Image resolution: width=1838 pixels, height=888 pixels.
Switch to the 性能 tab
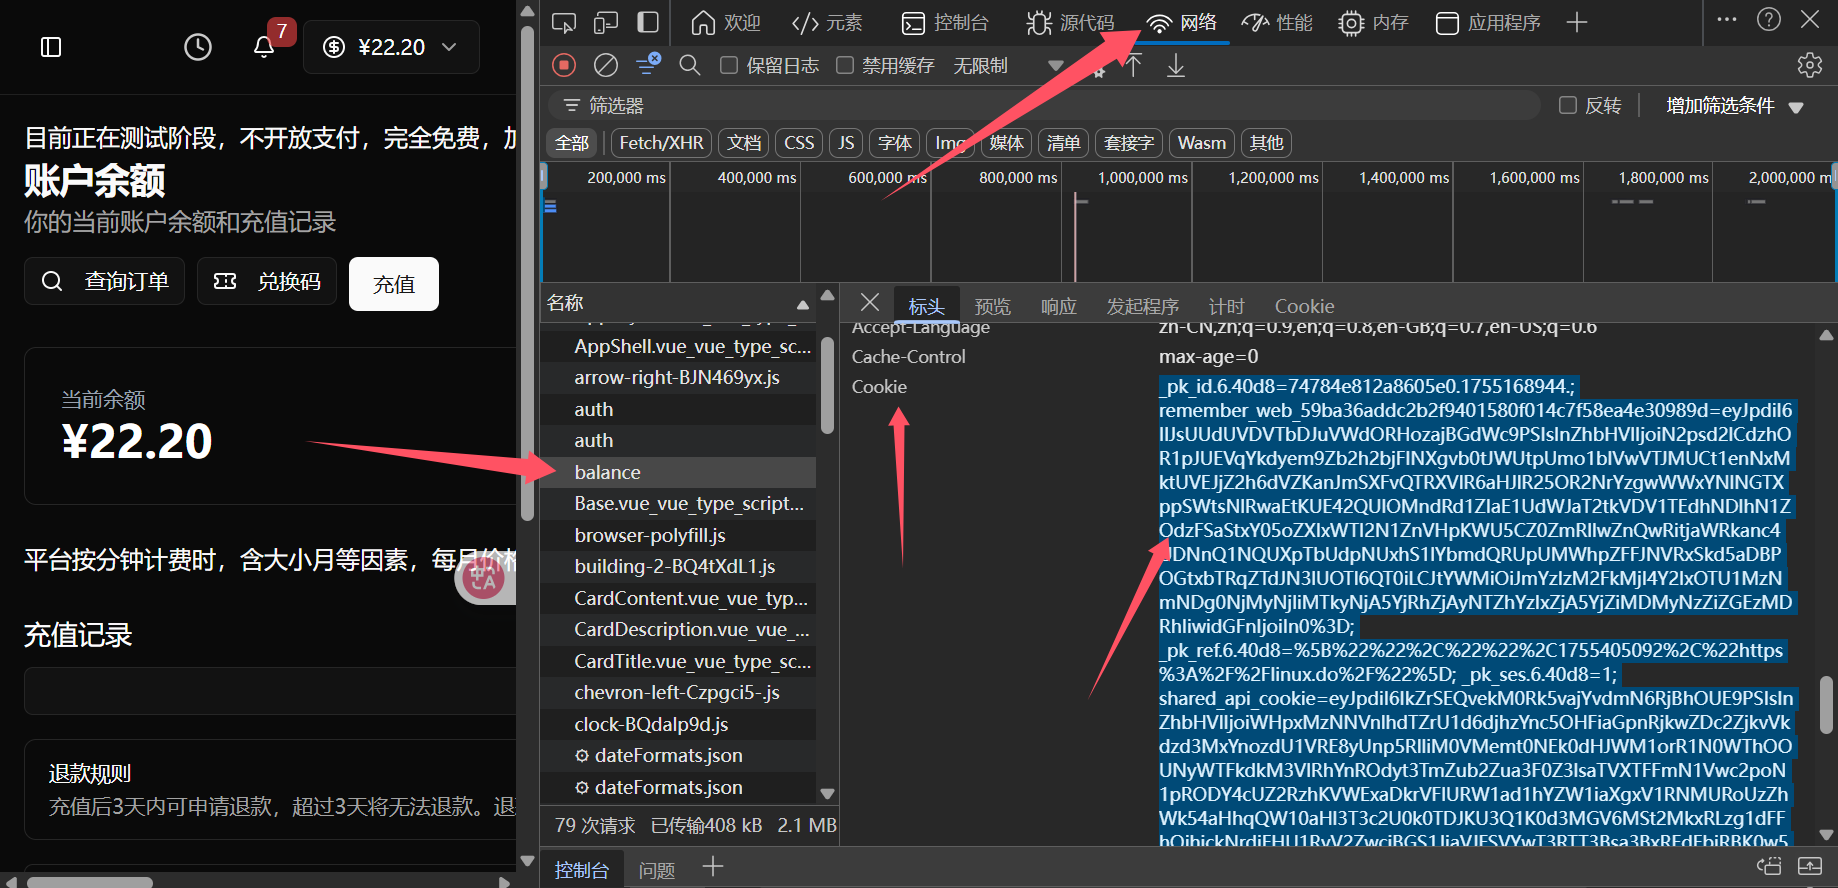point(1277,22)
